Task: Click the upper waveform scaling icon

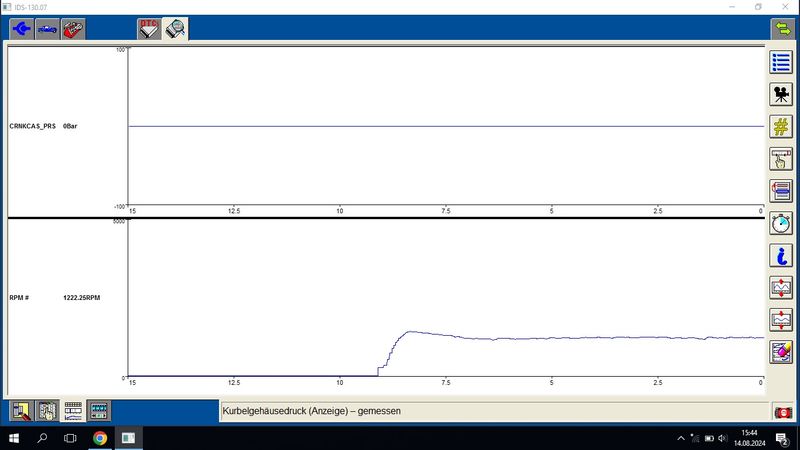Action: pos(781,288)
